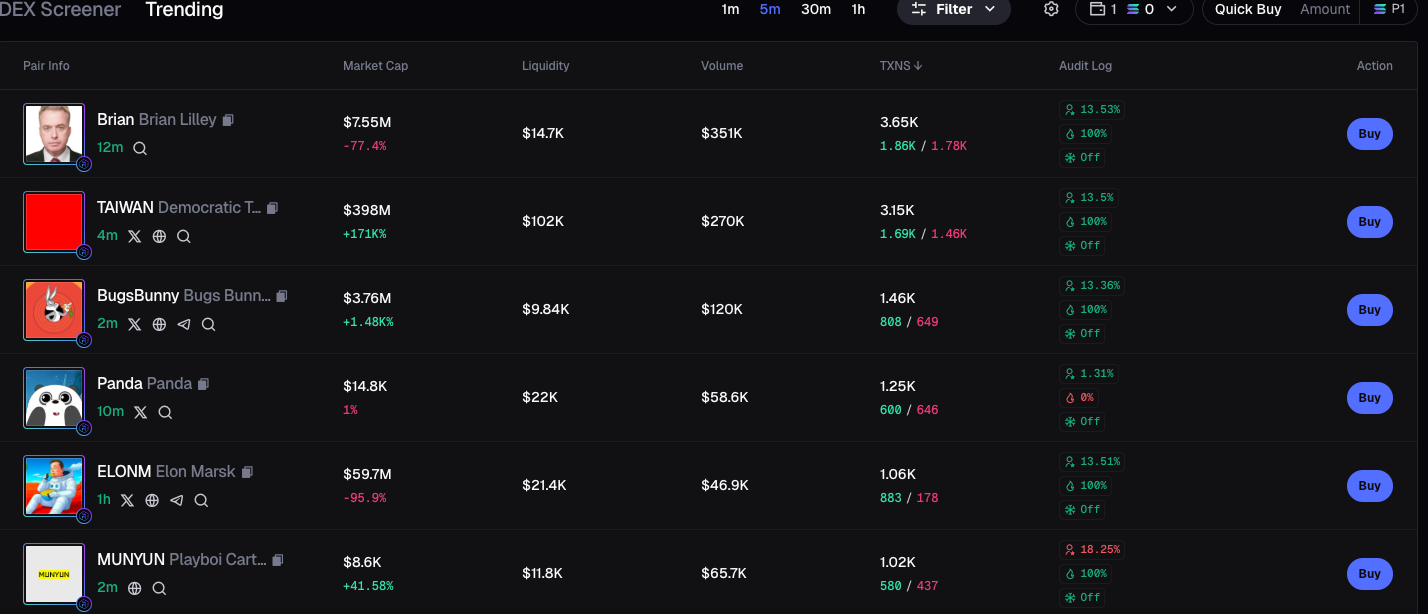
Task: Open ELONM's Telegram link
Action: [x=177, y=500]
